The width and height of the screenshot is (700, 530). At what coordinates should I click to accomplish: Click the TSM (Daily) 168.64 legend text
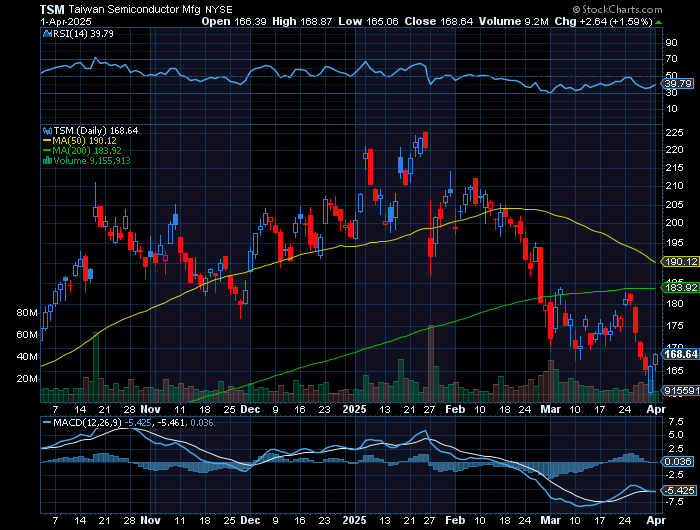(x=96, y=131)
